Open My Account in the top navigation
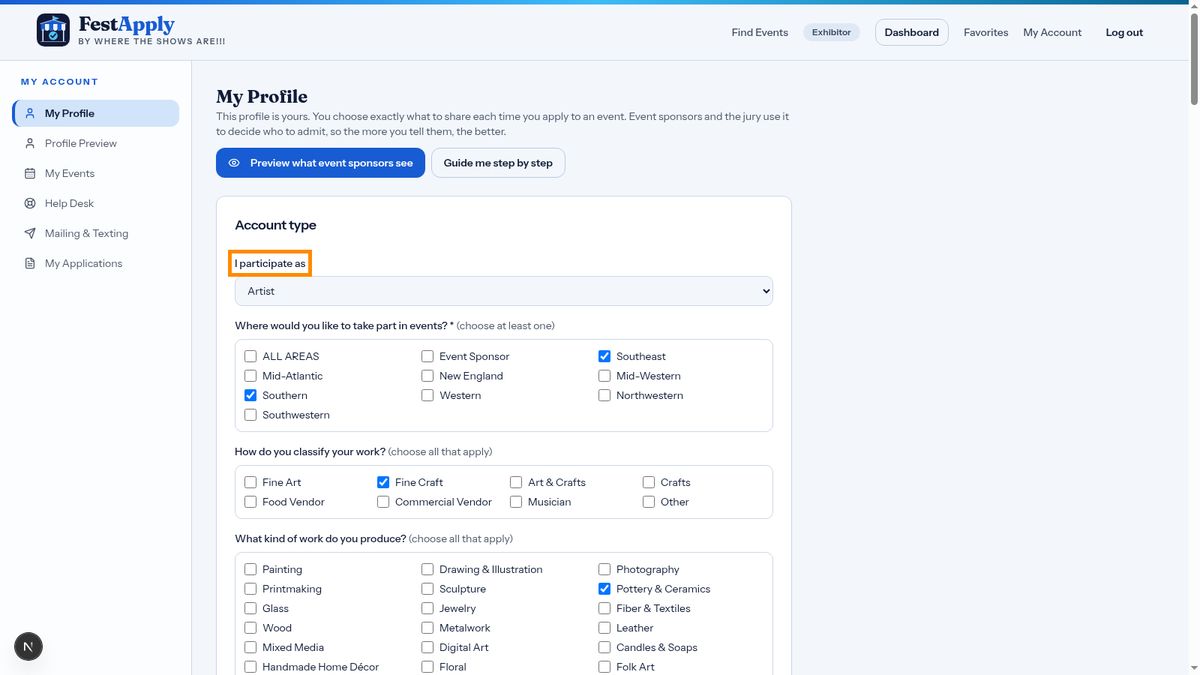 [x=1052, y=33]
